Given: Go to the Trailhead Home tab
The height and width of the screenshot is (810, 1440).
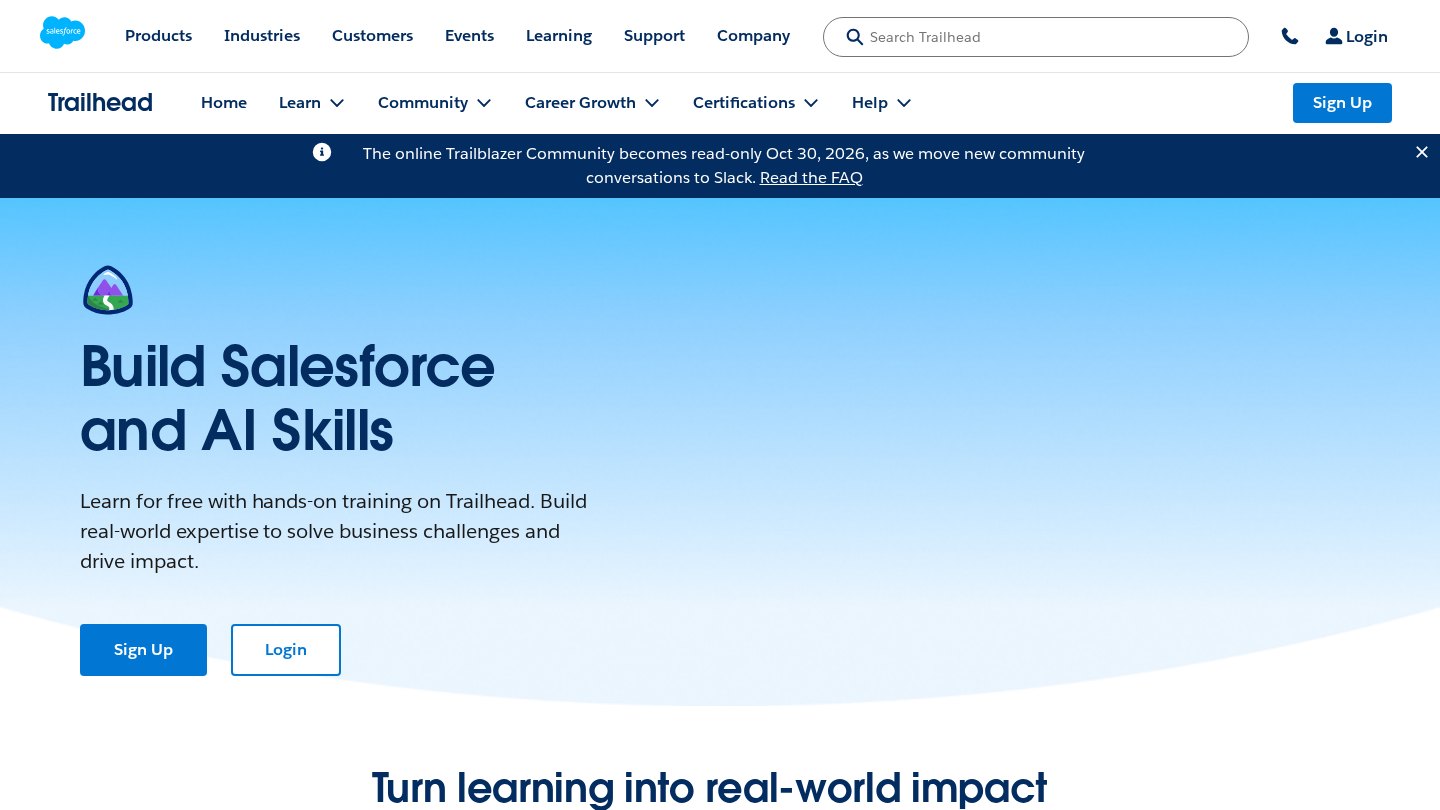Looking at the screenshot, I should pos(224,102).
